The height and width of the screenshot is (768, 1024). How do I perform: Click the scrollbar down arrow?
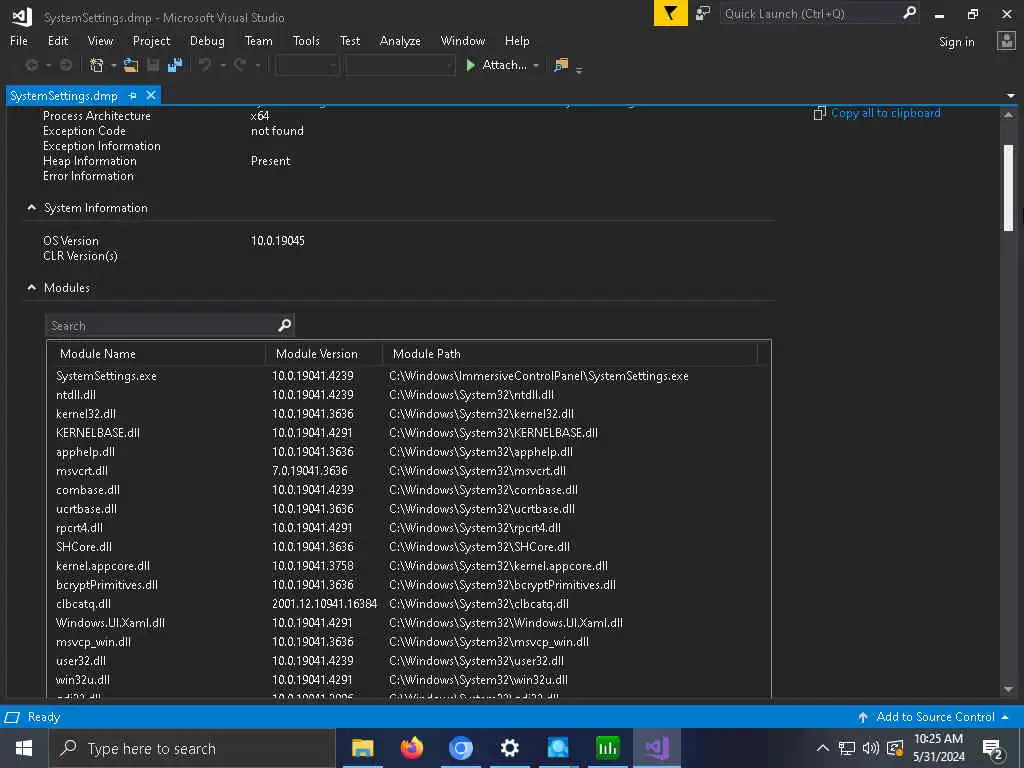coord(1008,690)
